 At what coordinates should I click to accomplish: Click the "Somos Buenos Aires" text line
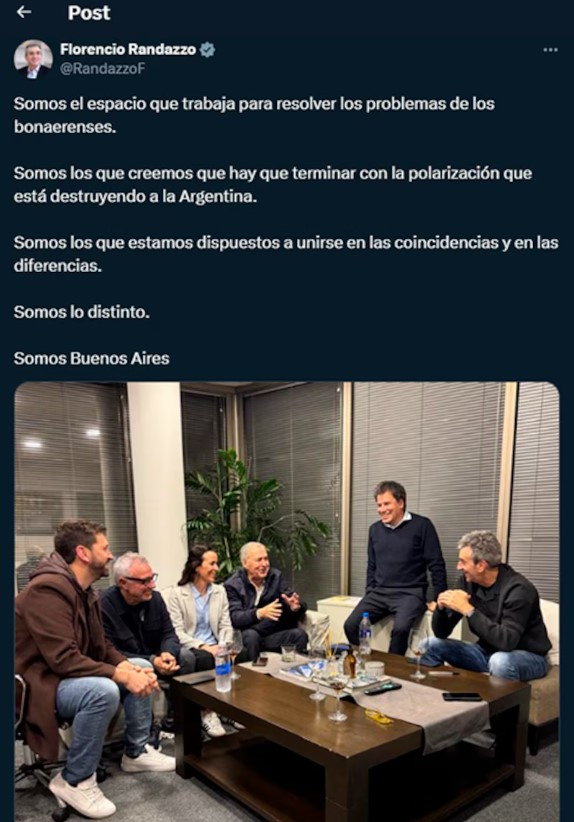(92, 359)
